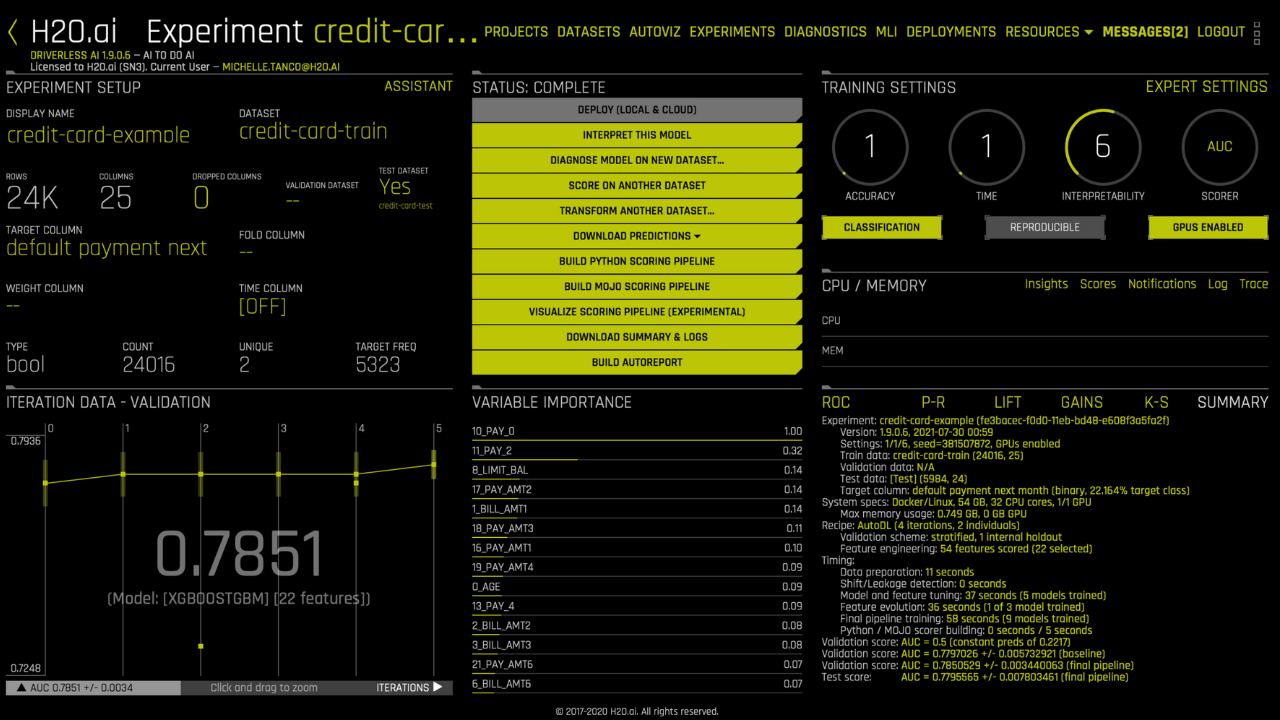1280x720 pixels.
Task: Click the AUC 0.7851 up-triangle indicator
Action: pos(21,688)
